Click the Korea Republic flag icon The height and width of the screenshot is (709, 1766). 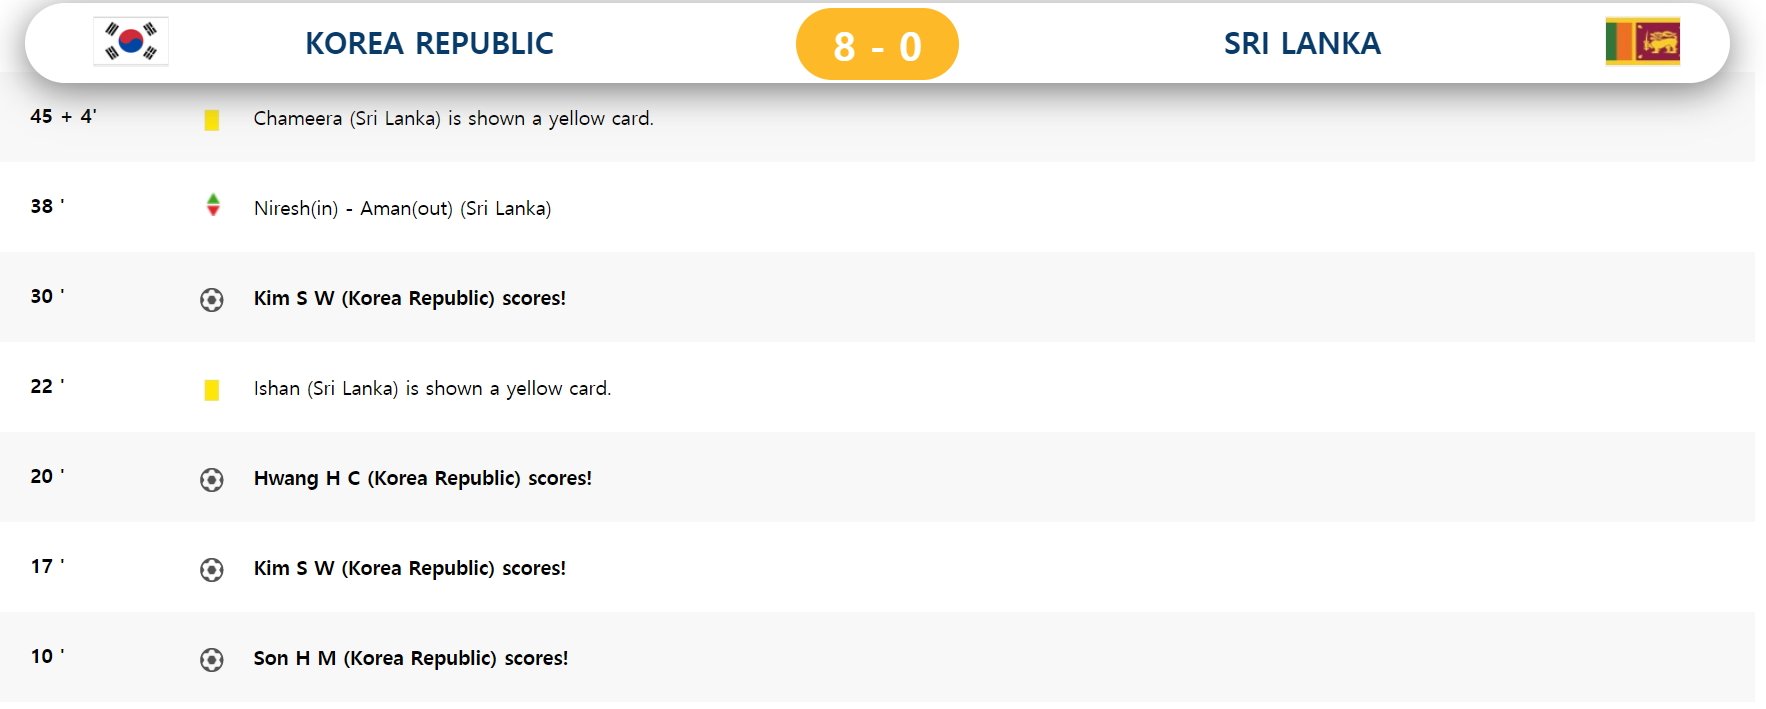[131, 41]
